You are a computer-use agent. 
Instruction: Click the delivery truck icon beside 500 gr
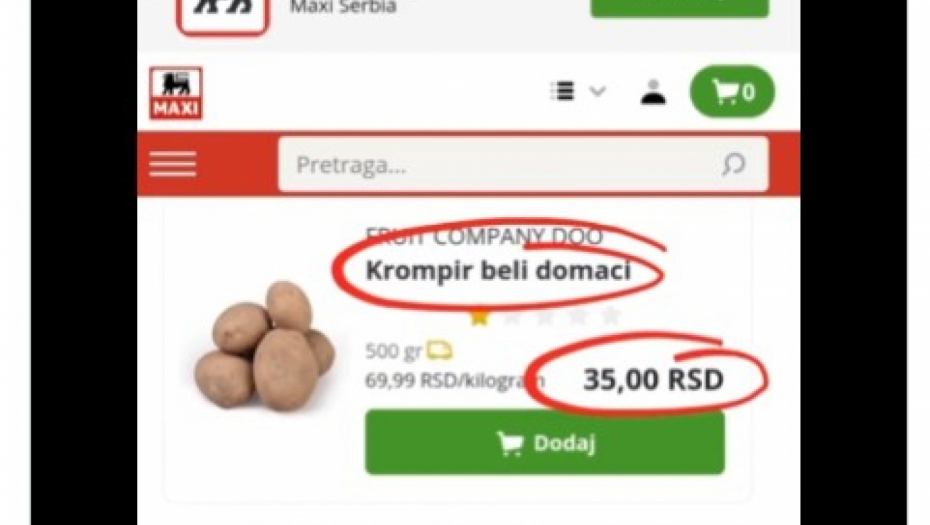[x=439, y=351]
